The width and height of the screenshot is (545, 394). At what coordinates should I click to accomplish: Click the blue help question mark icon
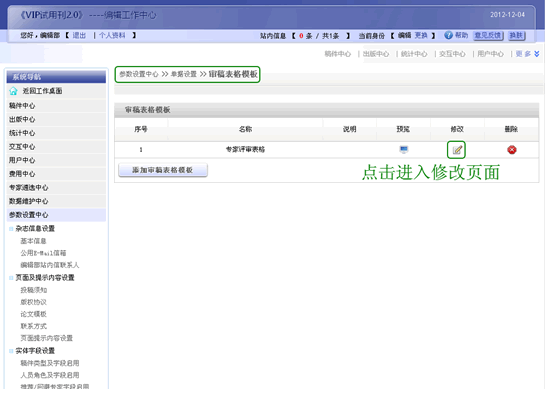click(448, 35)
